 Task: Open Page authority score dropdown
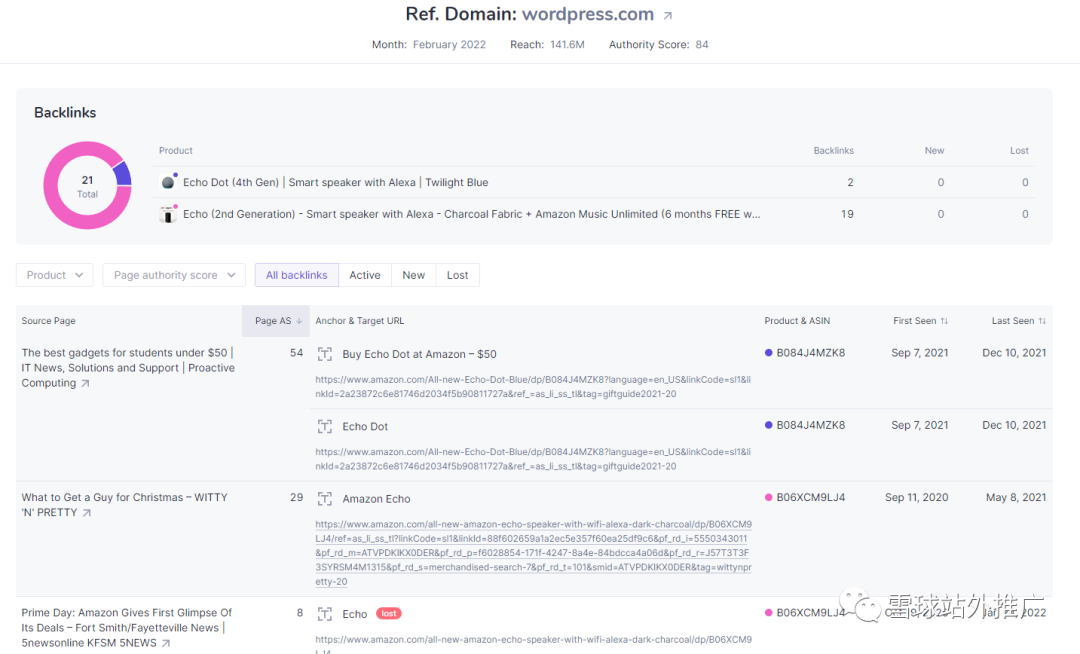coord(174,275)
